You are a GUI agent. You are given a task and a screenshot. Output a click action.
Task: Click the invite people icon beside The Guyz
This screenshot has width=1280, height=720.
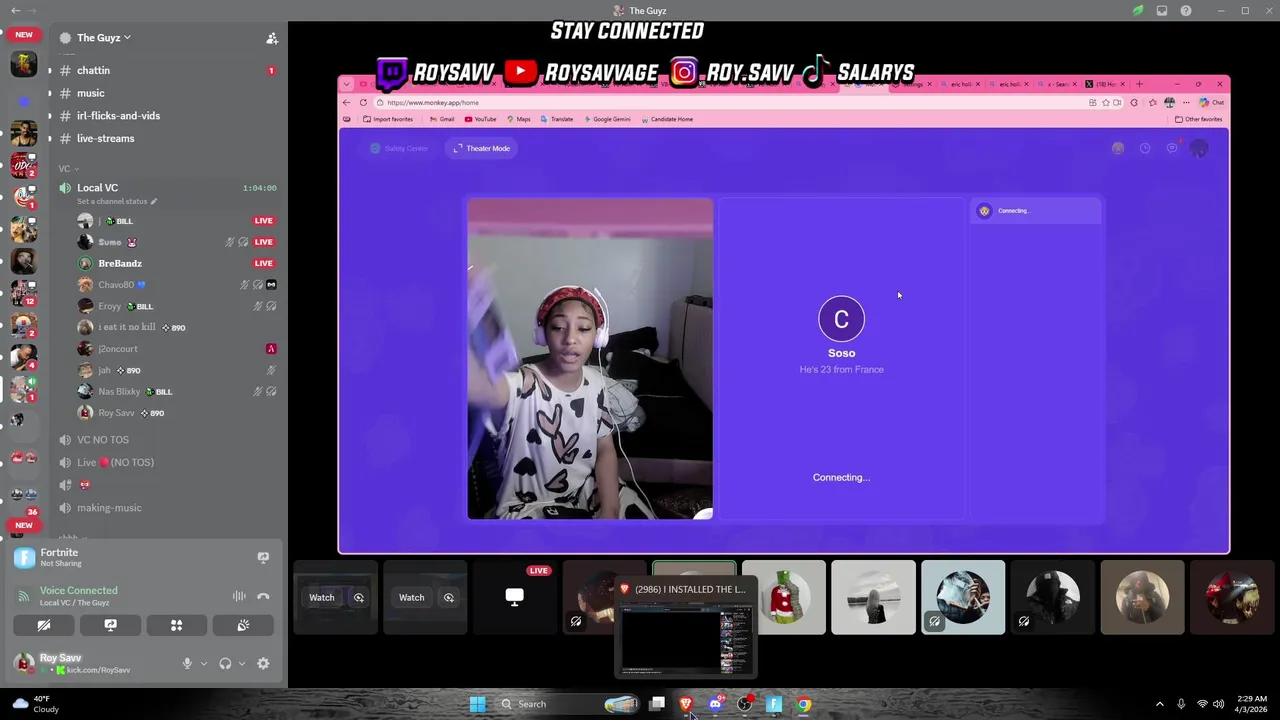pos(271,38)
